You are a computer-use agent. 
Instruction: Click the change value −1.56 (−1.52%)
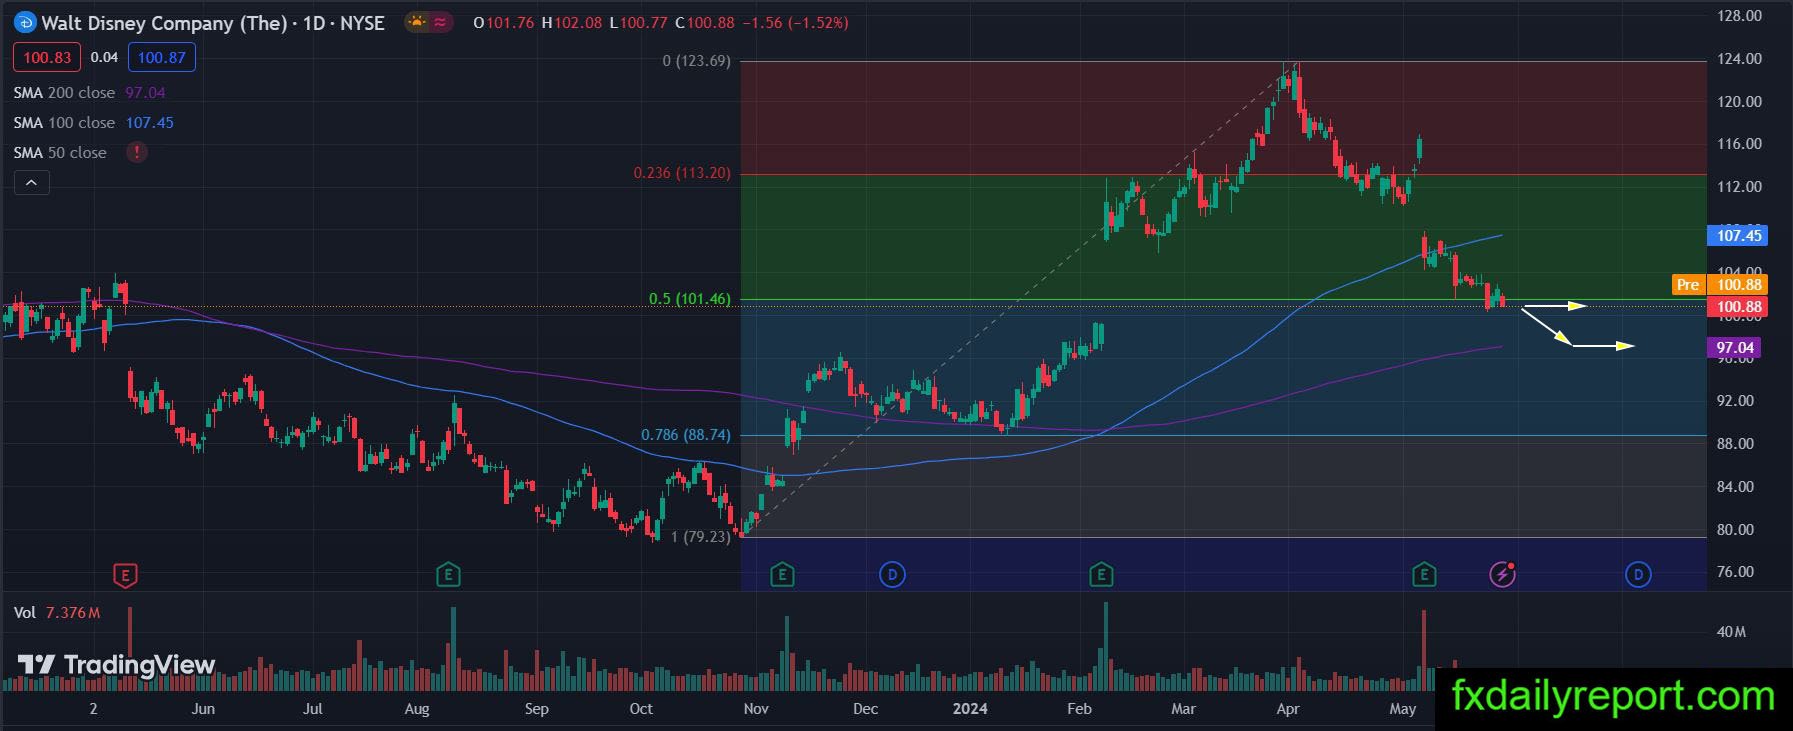(x=795, y=22)
